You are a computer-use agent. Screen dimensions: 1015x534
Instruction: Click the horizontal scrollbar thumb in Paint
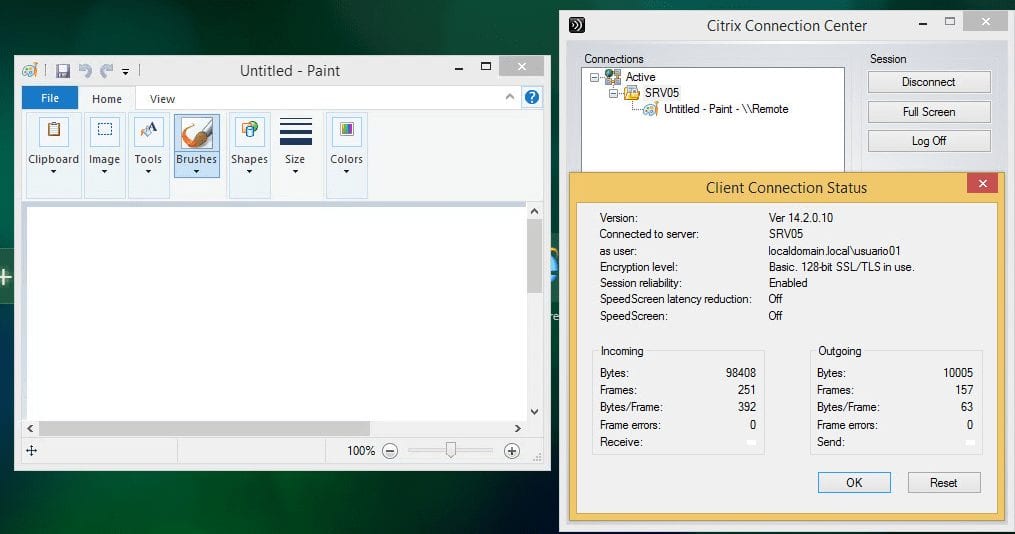204,428
